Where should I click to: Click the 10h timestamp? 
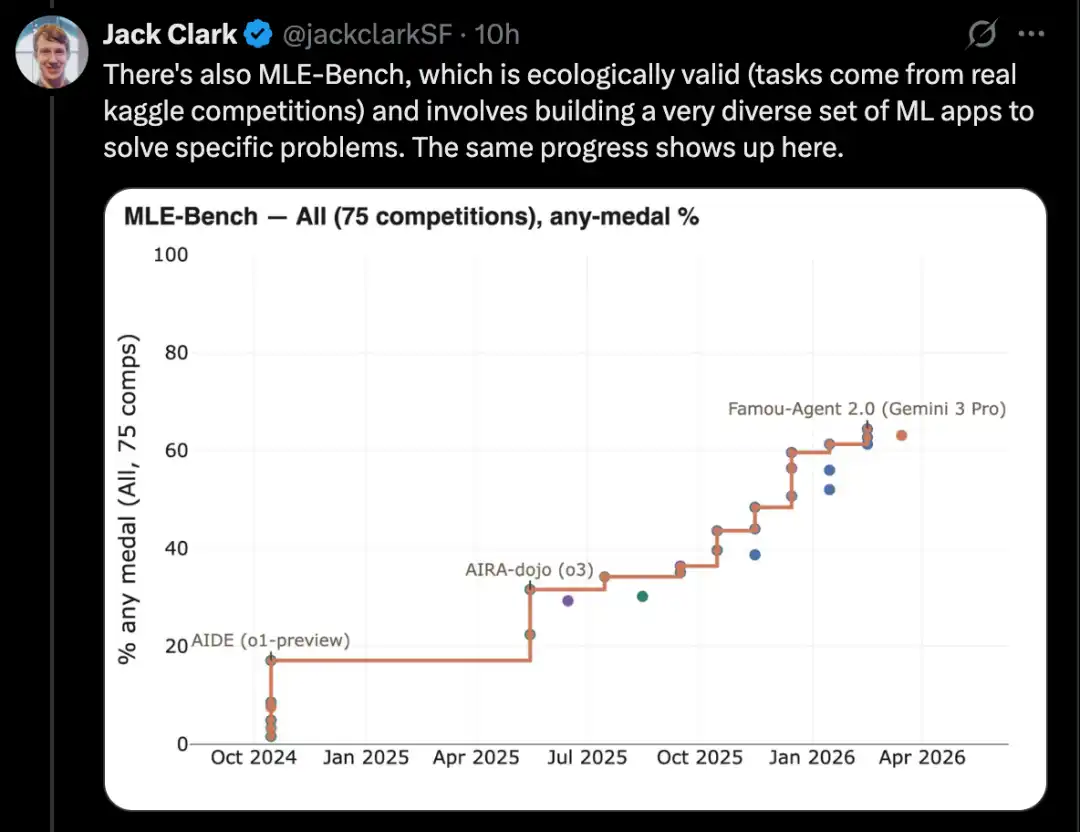pos(497,34)
